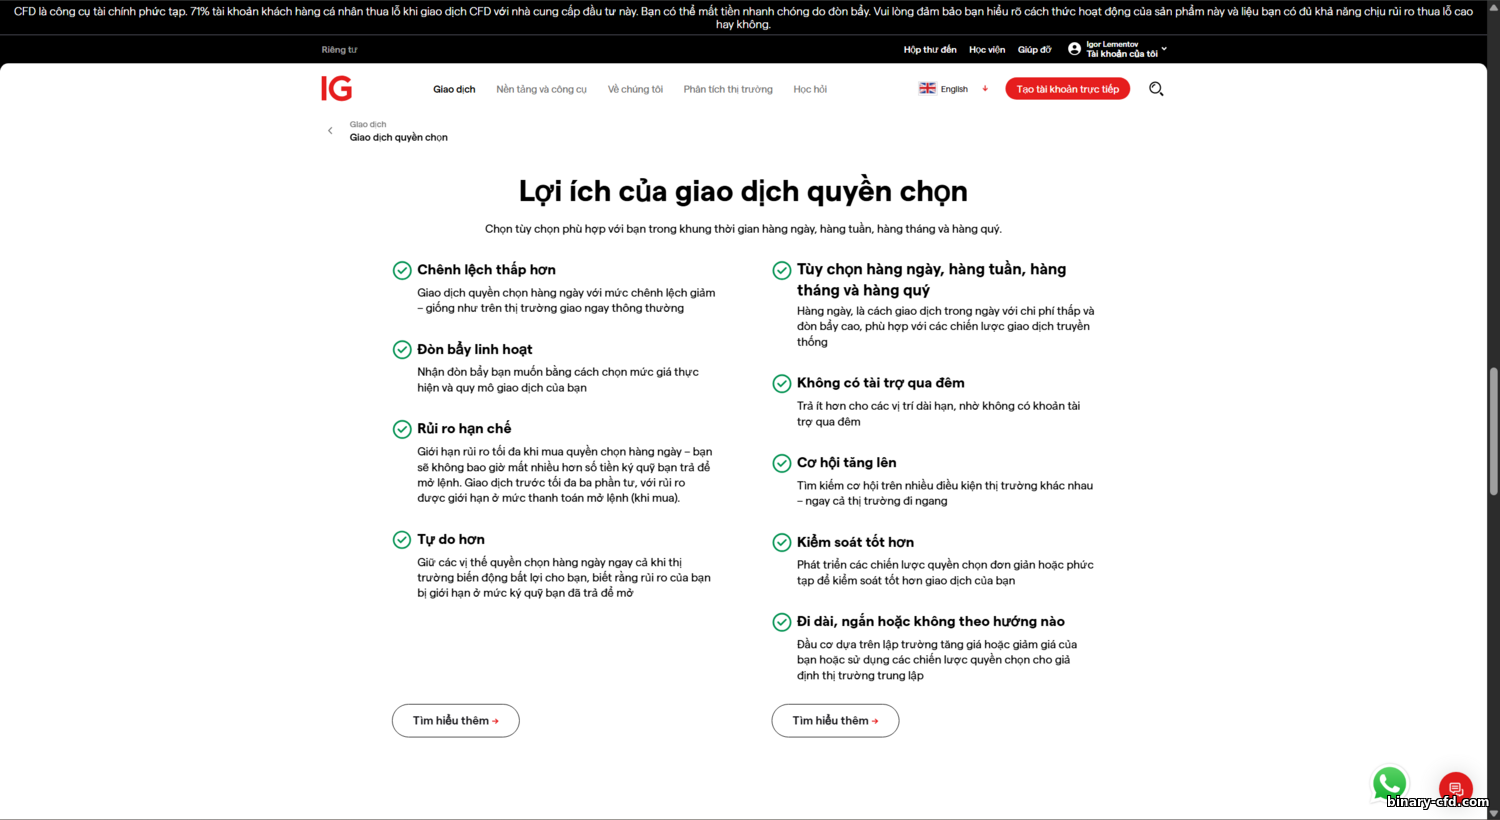Click checkmark icon next to Cơ hội tăng lên
The height and width of the screenshot is (820, 1500).
click(782, 463)
